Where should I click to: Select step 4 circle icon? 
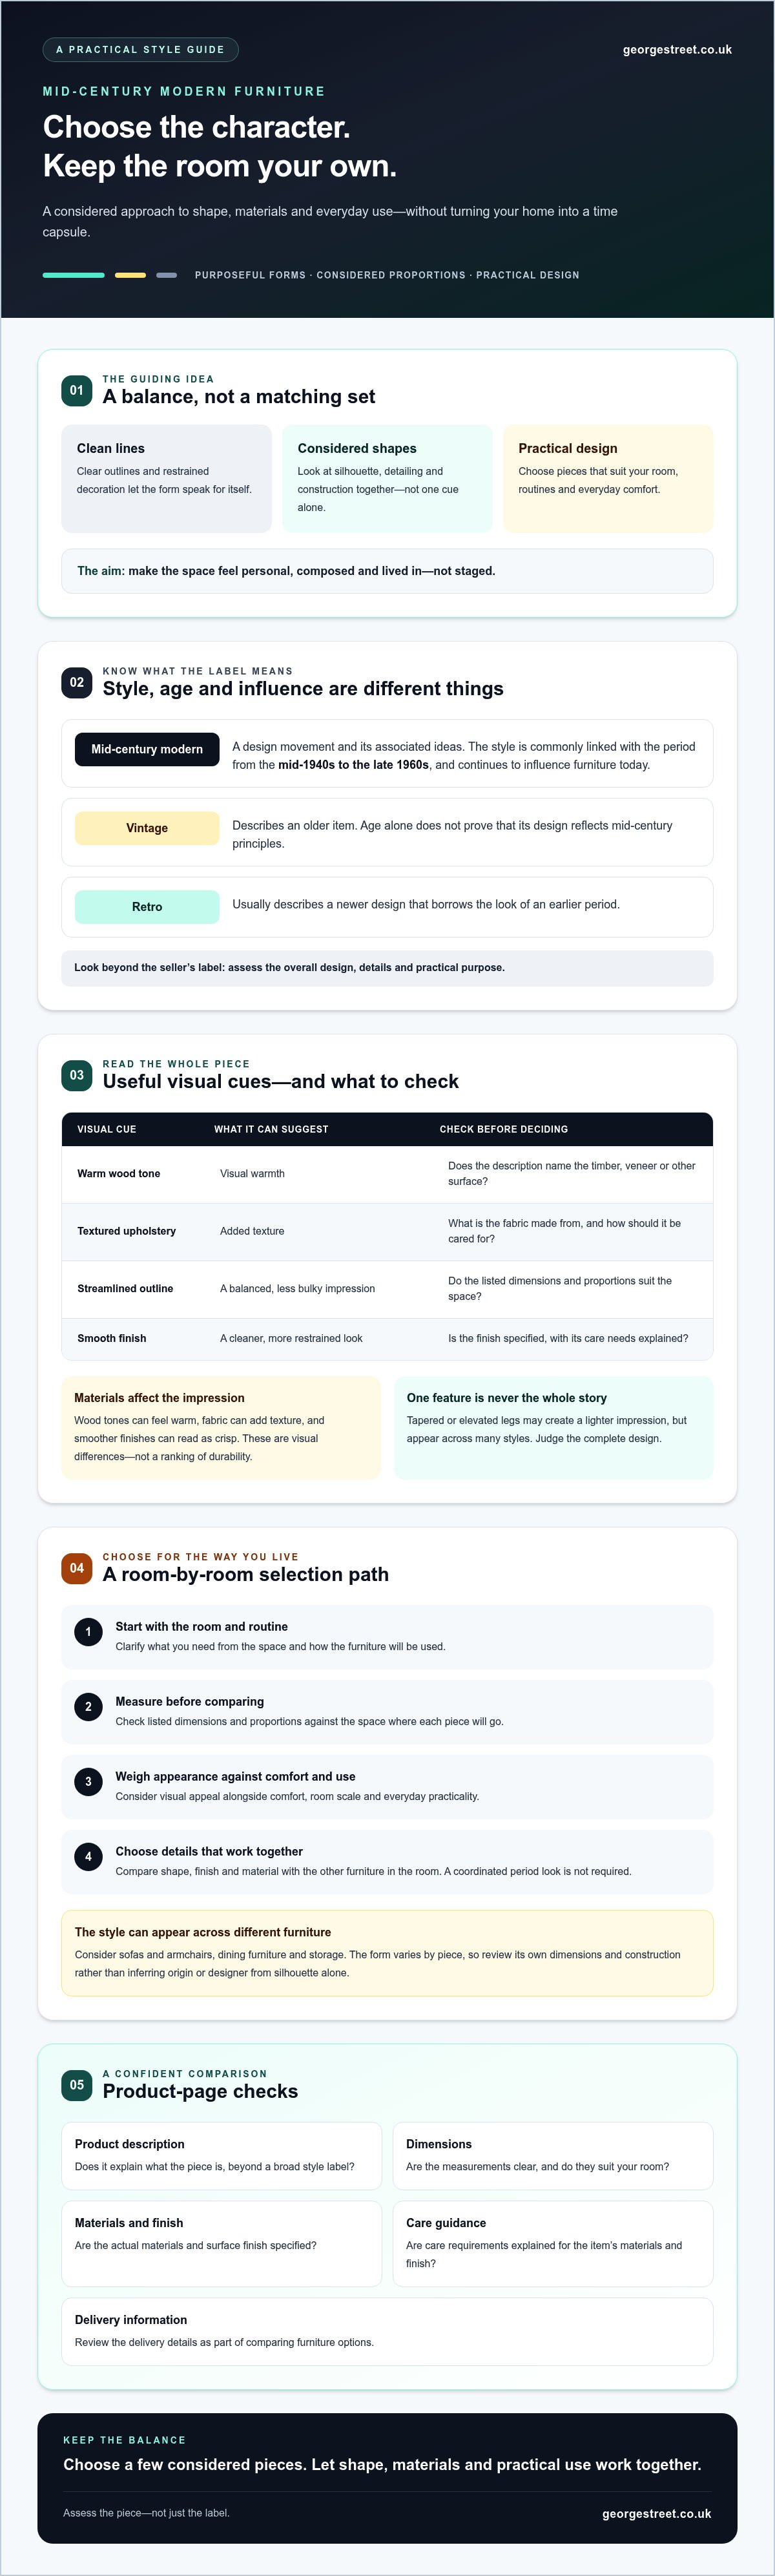point(88,1857)
